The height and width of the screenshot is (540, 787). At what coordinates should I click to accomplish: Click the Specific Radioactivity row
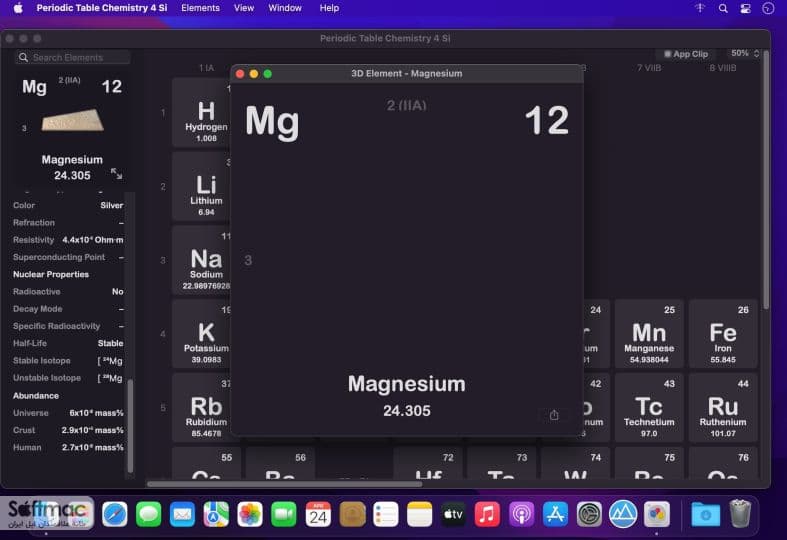coord(68,326)
